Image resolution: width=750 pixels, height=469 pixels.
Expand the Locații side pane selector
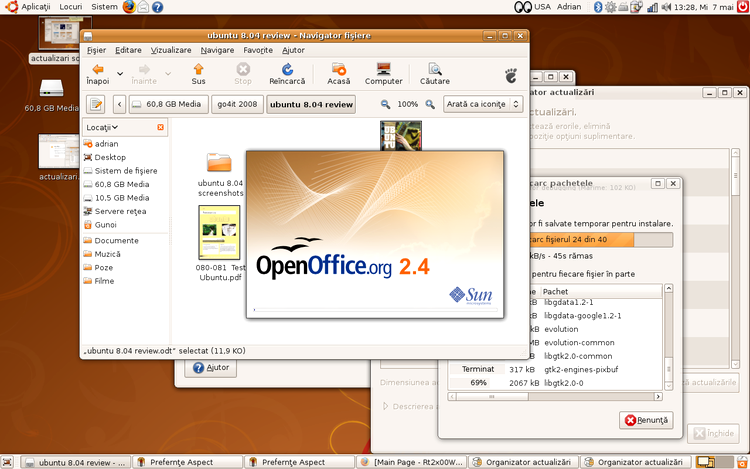tap(103, 127)
